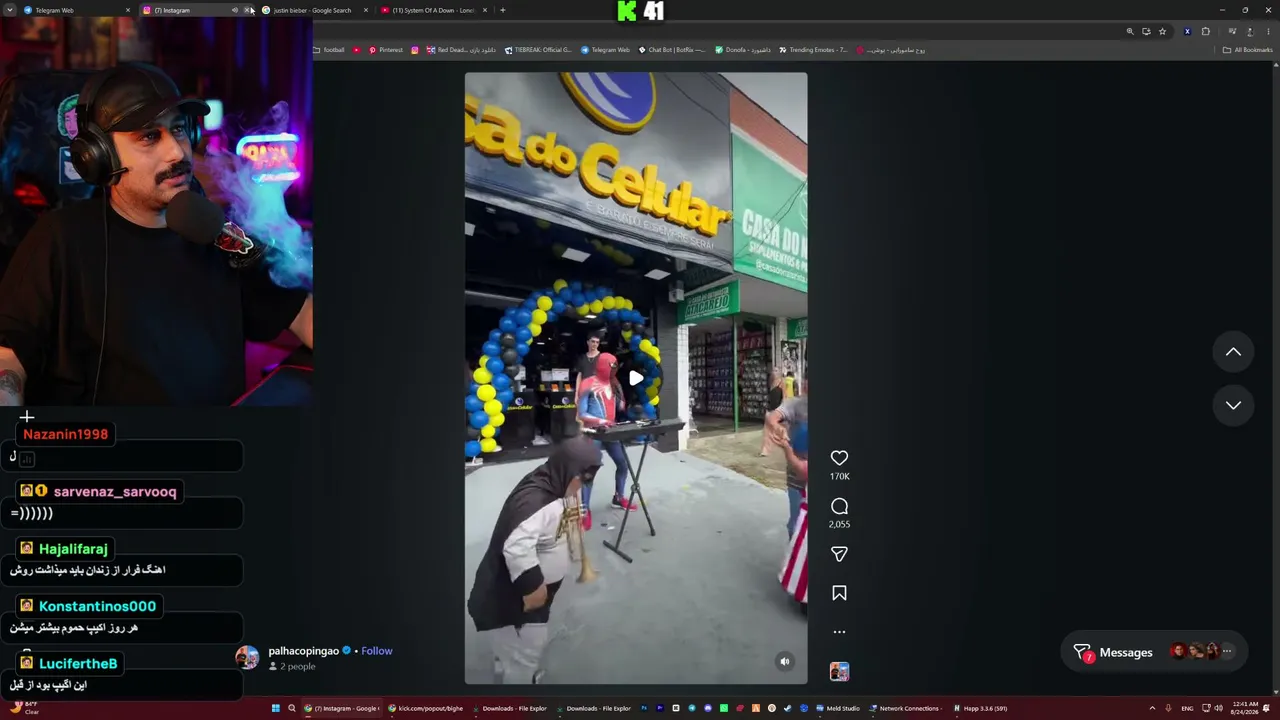Bookmark this page with the star icon

[1162, 31]
